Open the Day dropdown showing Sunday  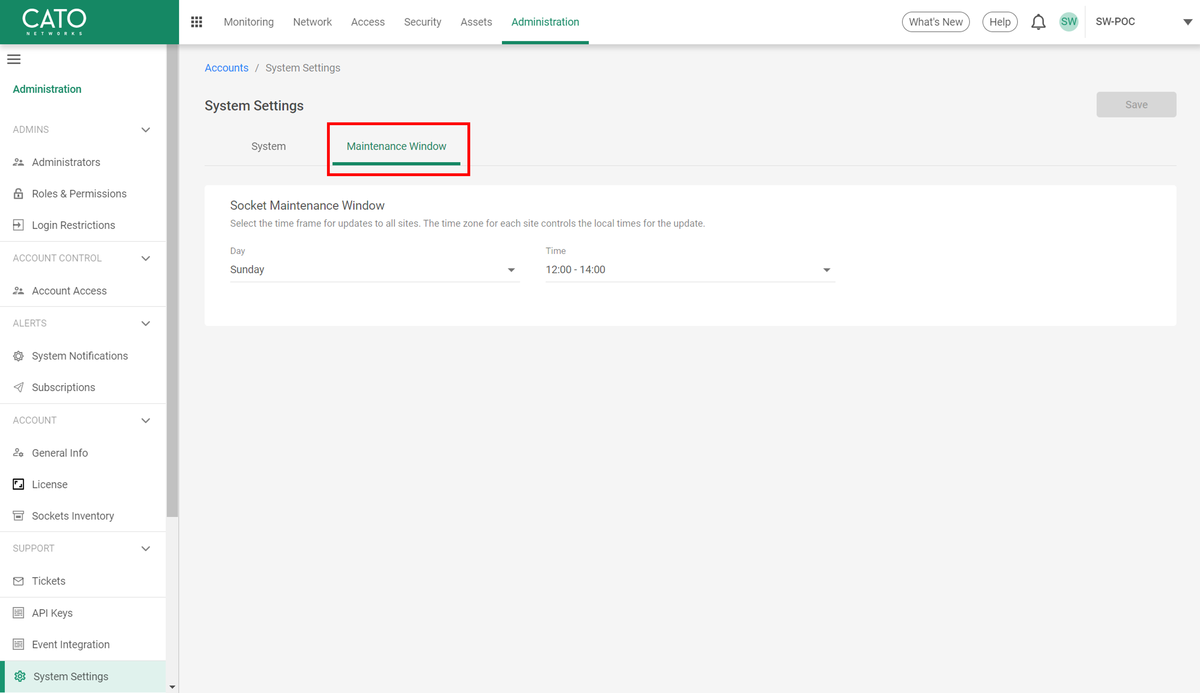coord(374,270)
